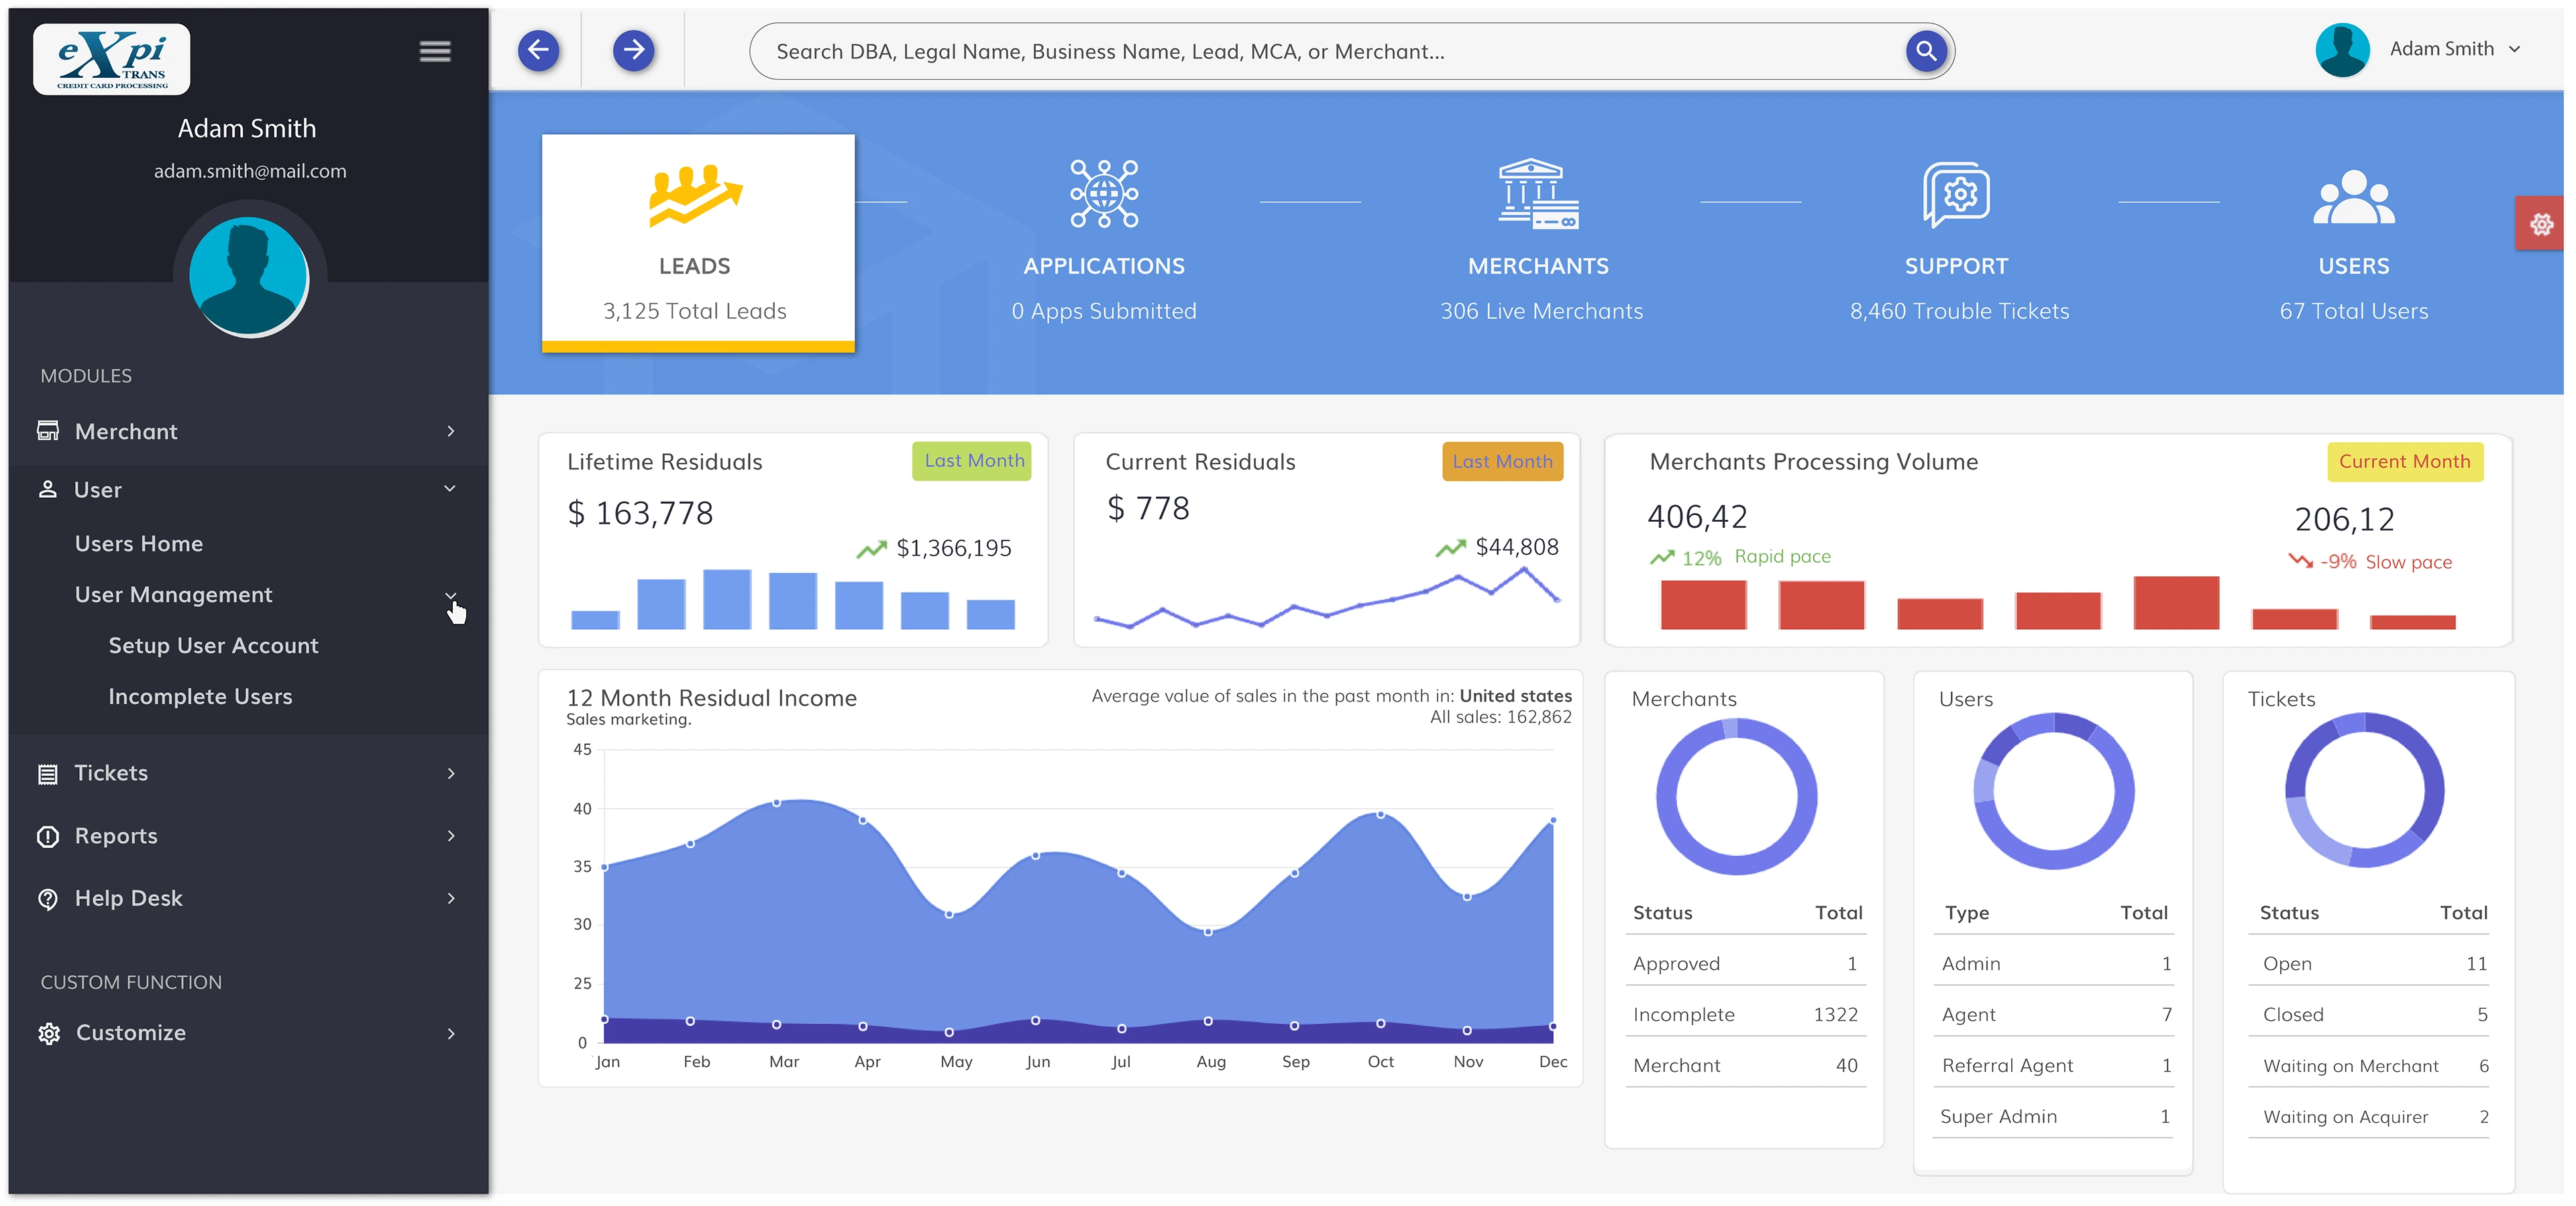Click the Closed tickets row
The image size is (2576, 1206).
coord(2368,1014)
